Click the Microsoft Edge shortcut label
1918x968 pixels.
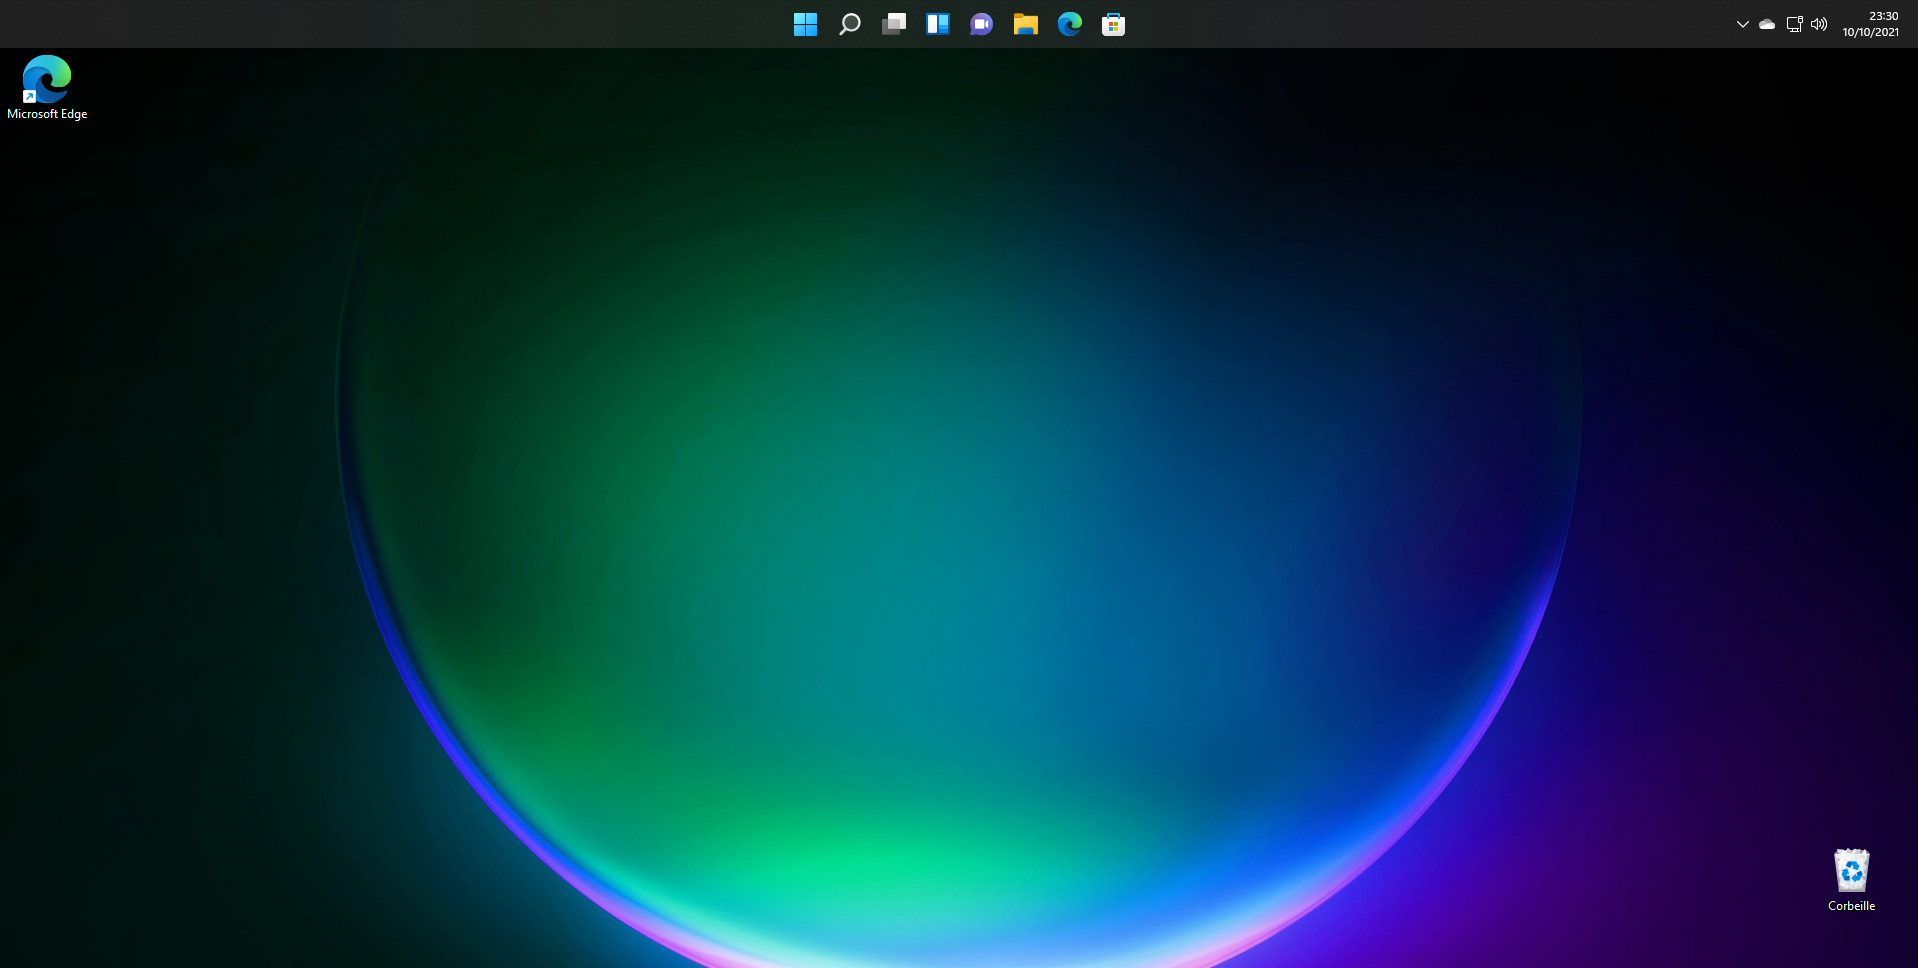point(47,114)
